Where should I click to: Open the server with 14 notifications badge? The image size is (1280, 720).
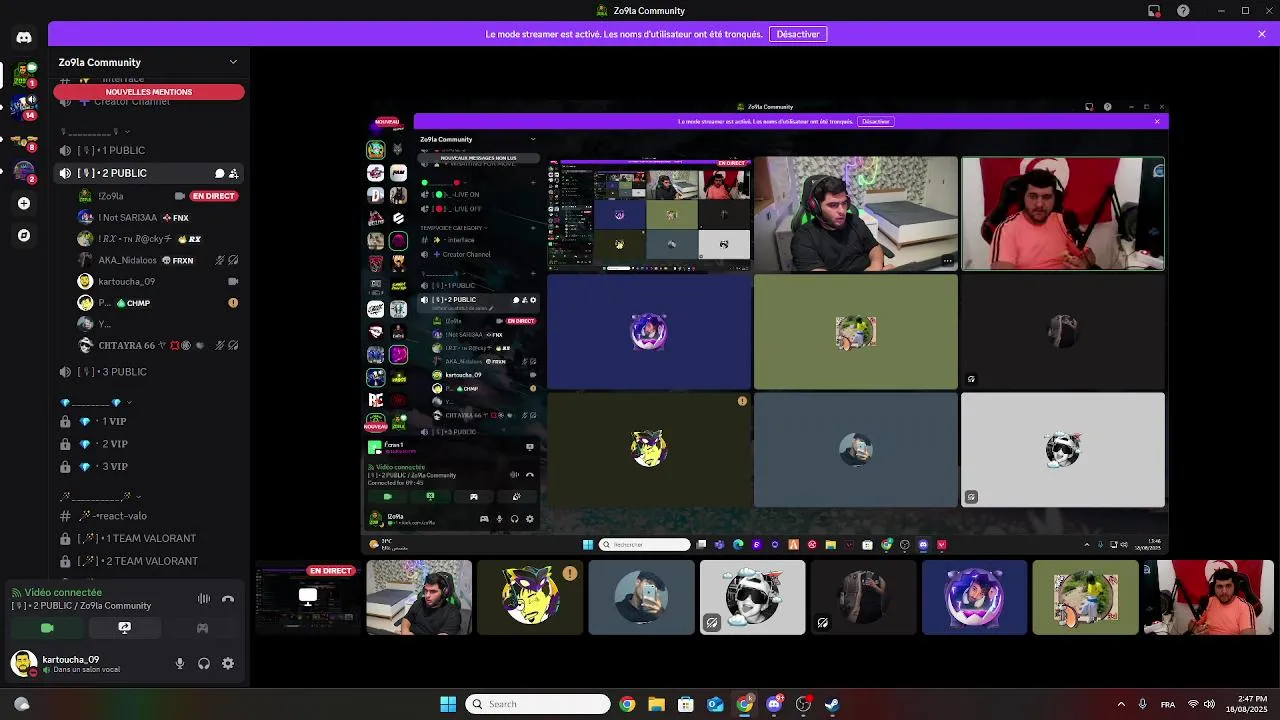point(24,106)
